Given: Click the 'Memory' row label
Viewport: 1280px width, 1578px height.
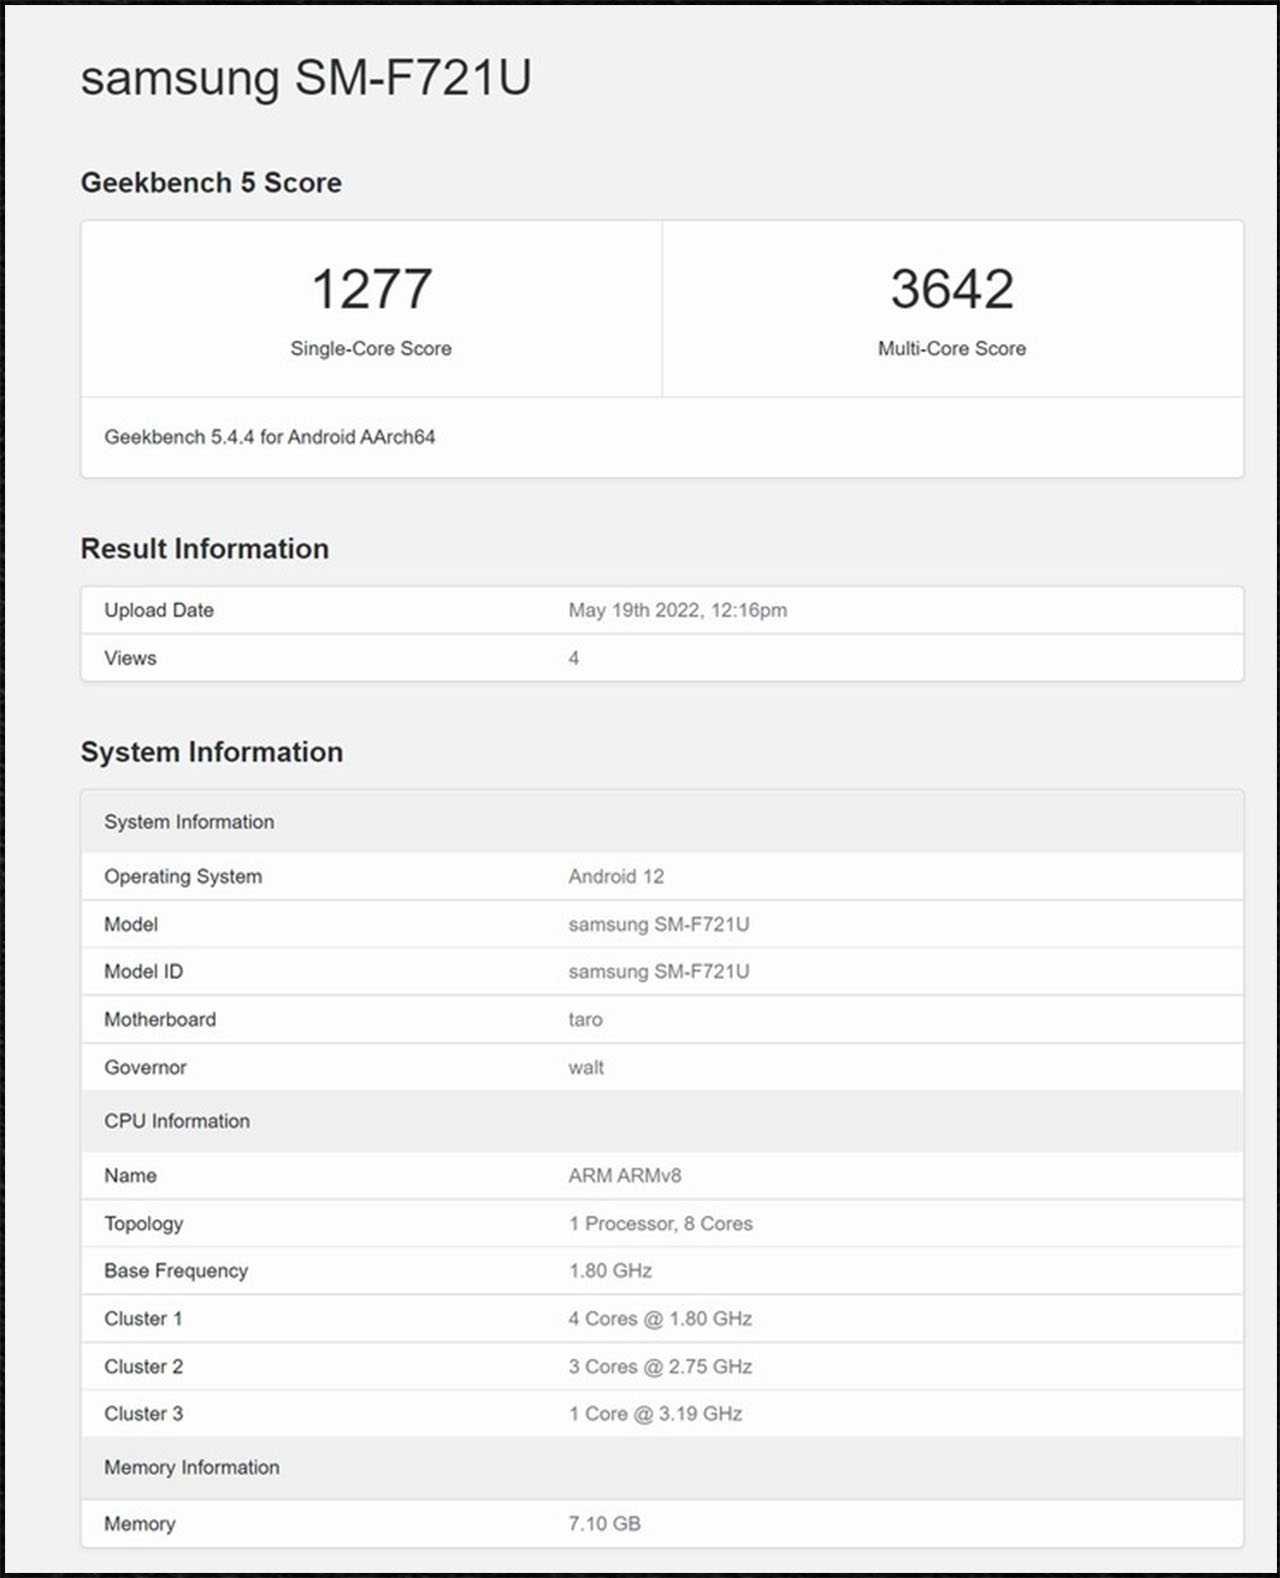Looking at the screenshot, I should 139,1523.
